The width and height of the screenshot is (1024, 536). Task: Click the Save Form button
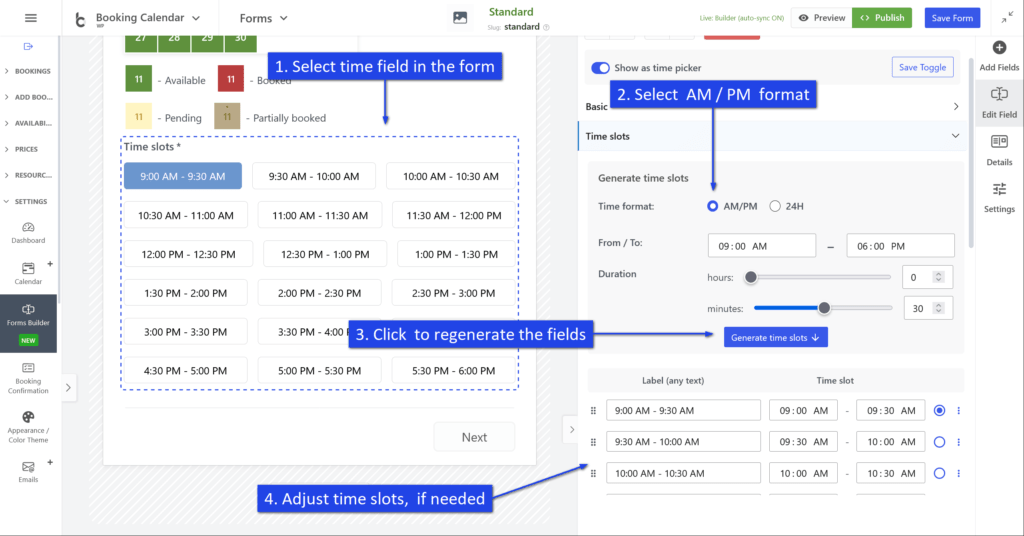click(x=952, y=18)
